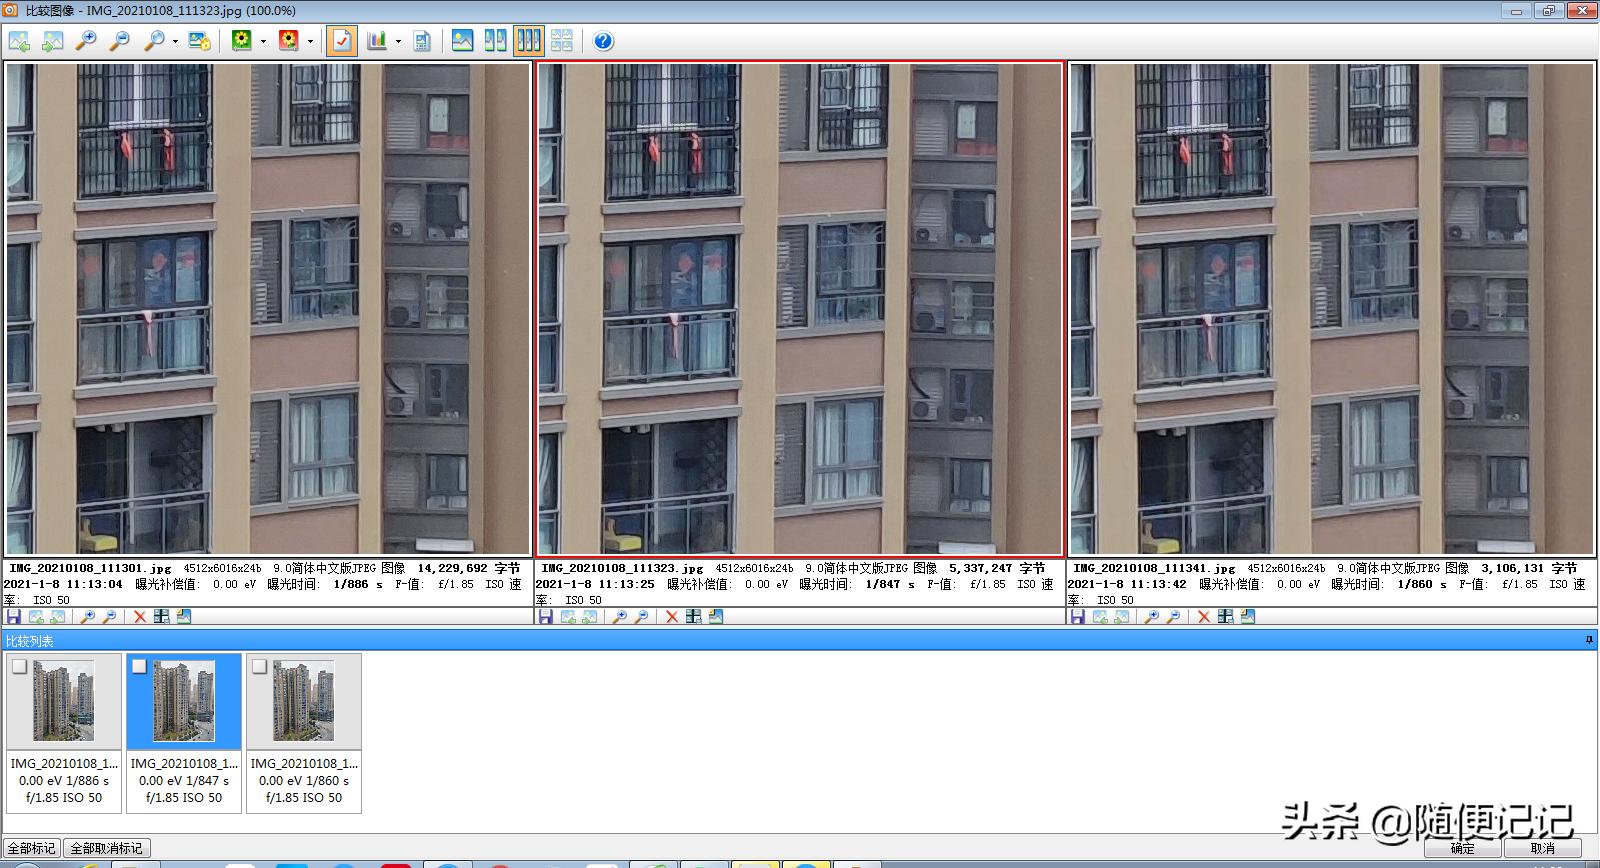Go to the previous image using the left-arrow picture icon

coord(19,41)
